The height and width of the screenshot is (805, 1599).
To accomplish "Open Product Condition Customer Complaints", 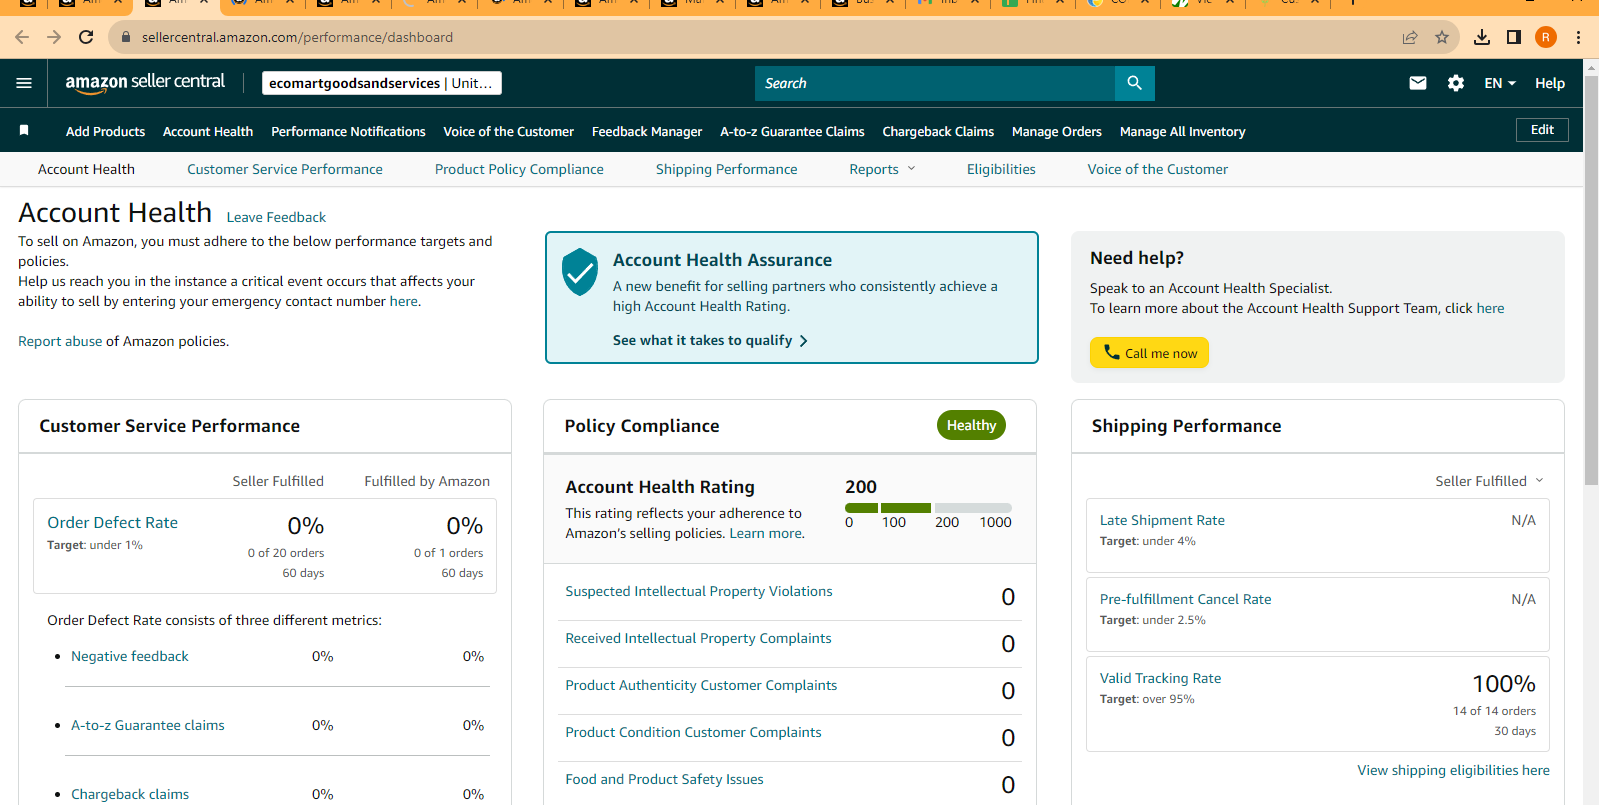I will [693, 732].
